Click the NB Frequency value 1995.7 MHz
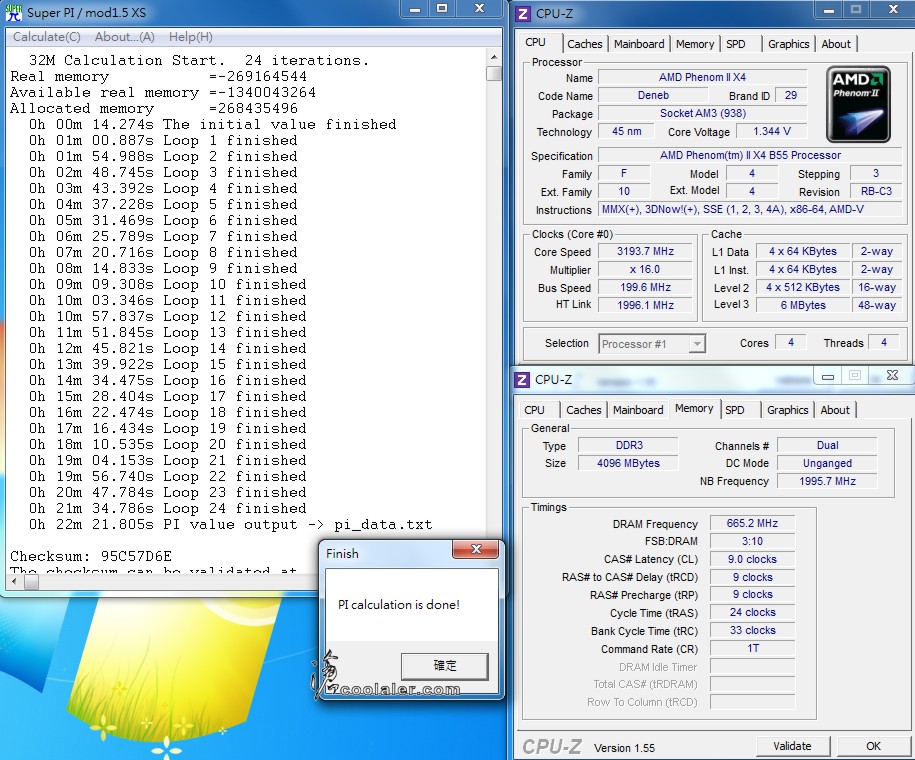 pos(827,482)
